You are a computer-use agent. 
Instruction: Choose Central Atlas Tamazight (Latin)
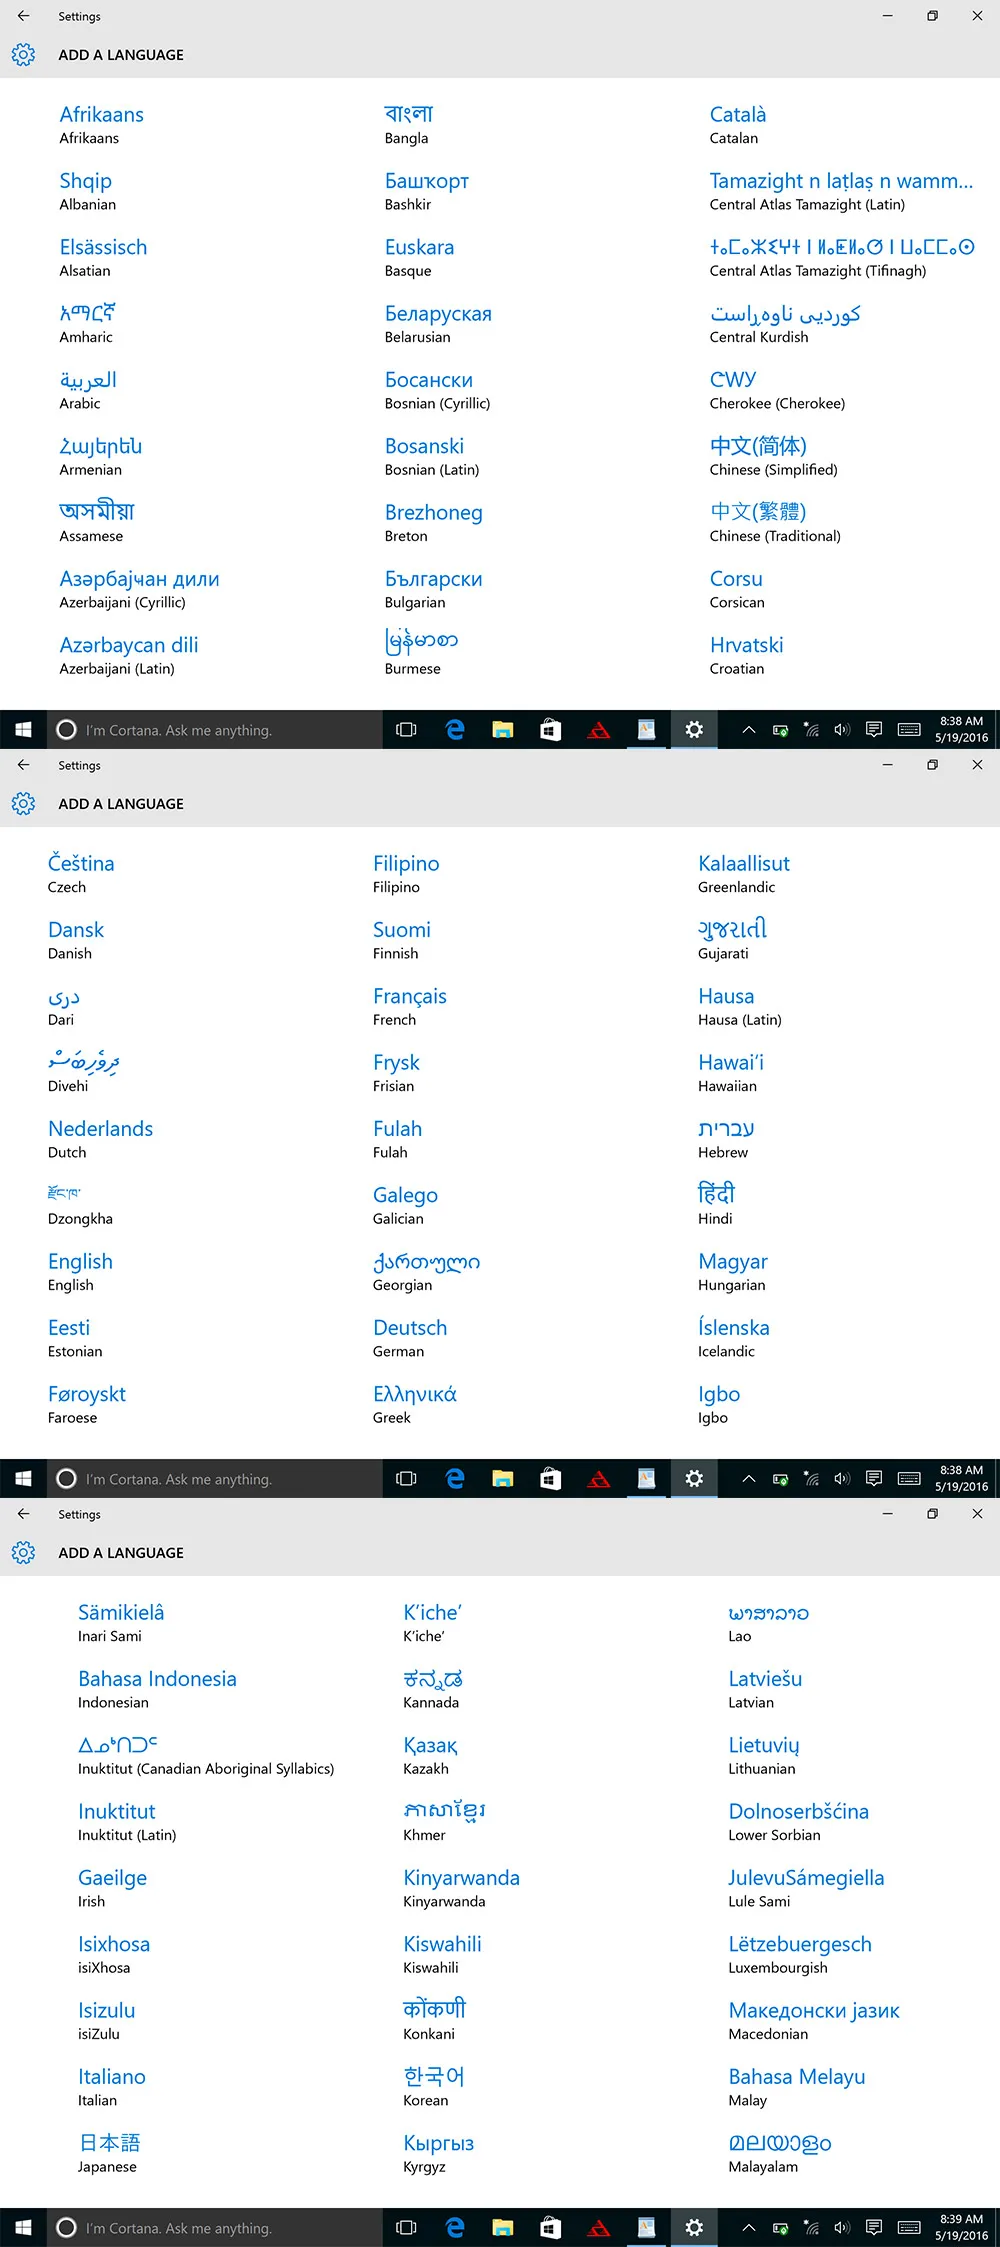pos(841,191)
